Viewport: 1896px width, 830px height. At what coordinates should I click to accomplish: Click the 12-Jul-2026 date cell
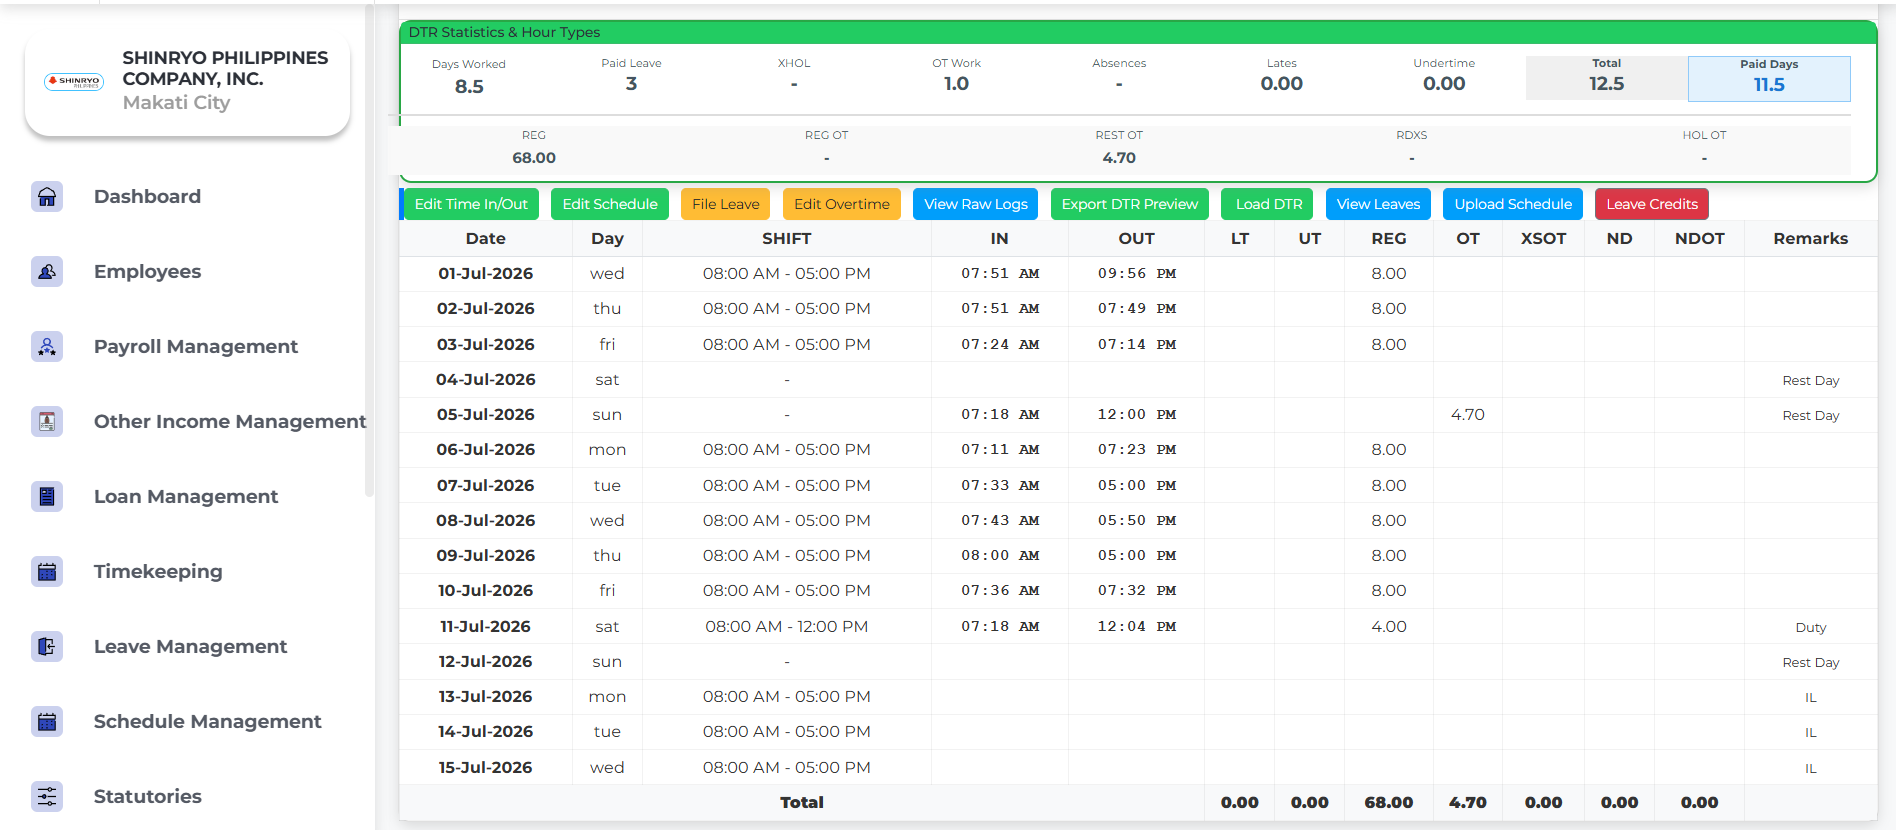[x=486, y=662]
